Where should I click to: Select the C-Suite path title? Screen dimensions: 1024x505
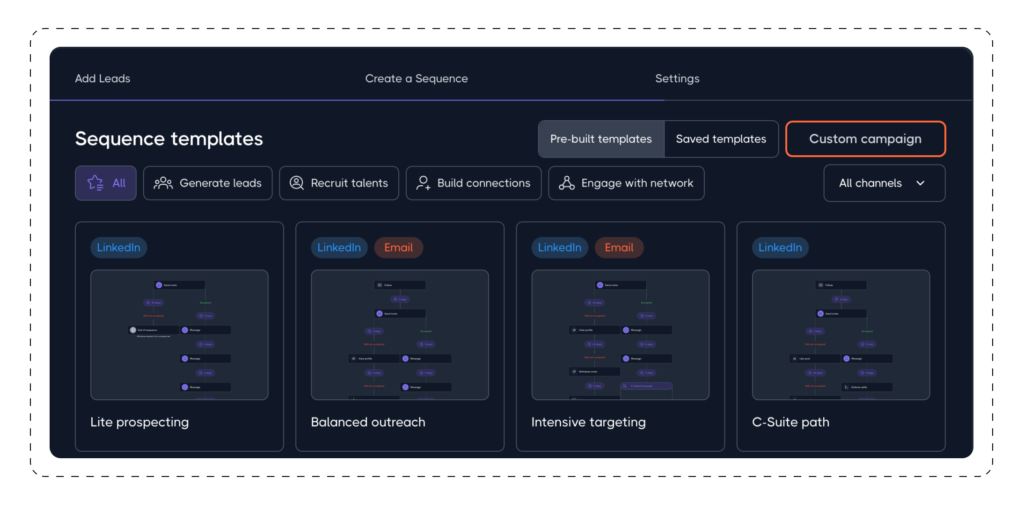[x=791, y=422]
